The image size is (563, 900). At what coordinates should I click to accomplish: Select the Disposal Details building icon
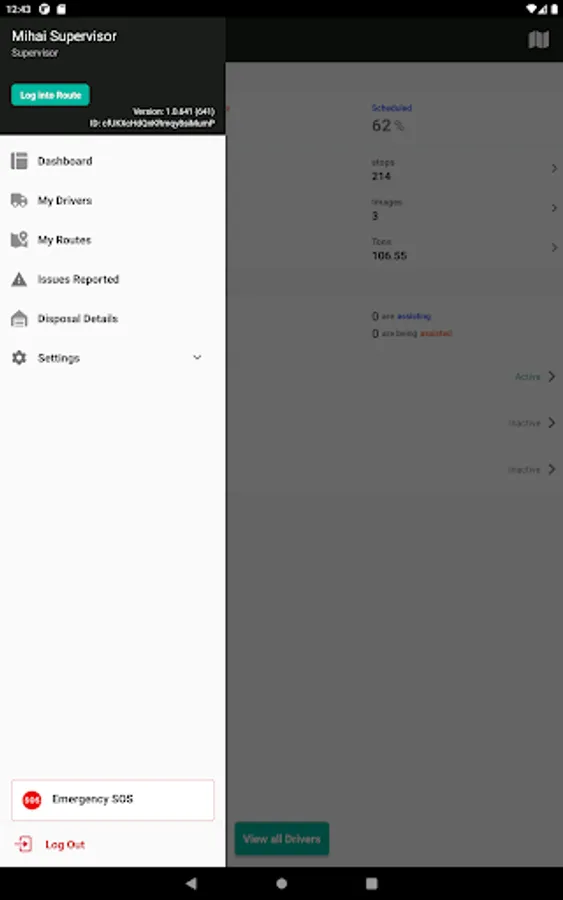[19, 319]
